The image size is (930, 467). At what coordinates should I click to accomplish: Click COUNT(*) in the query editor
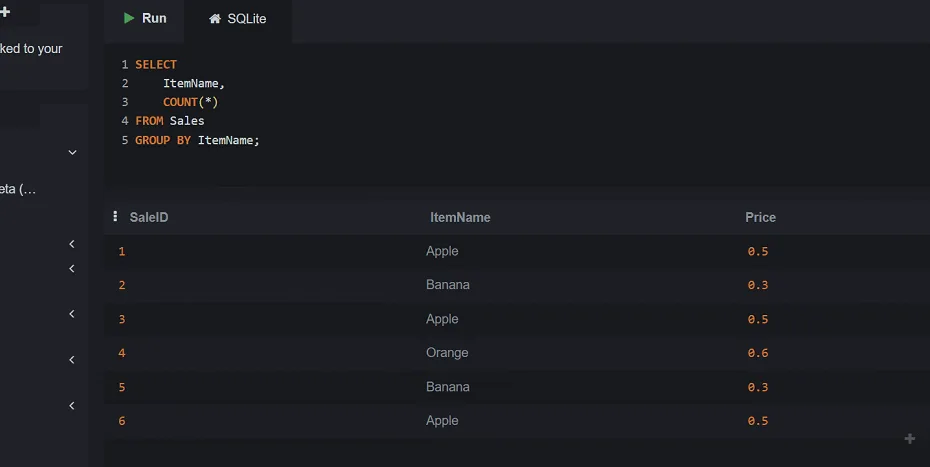190,102
